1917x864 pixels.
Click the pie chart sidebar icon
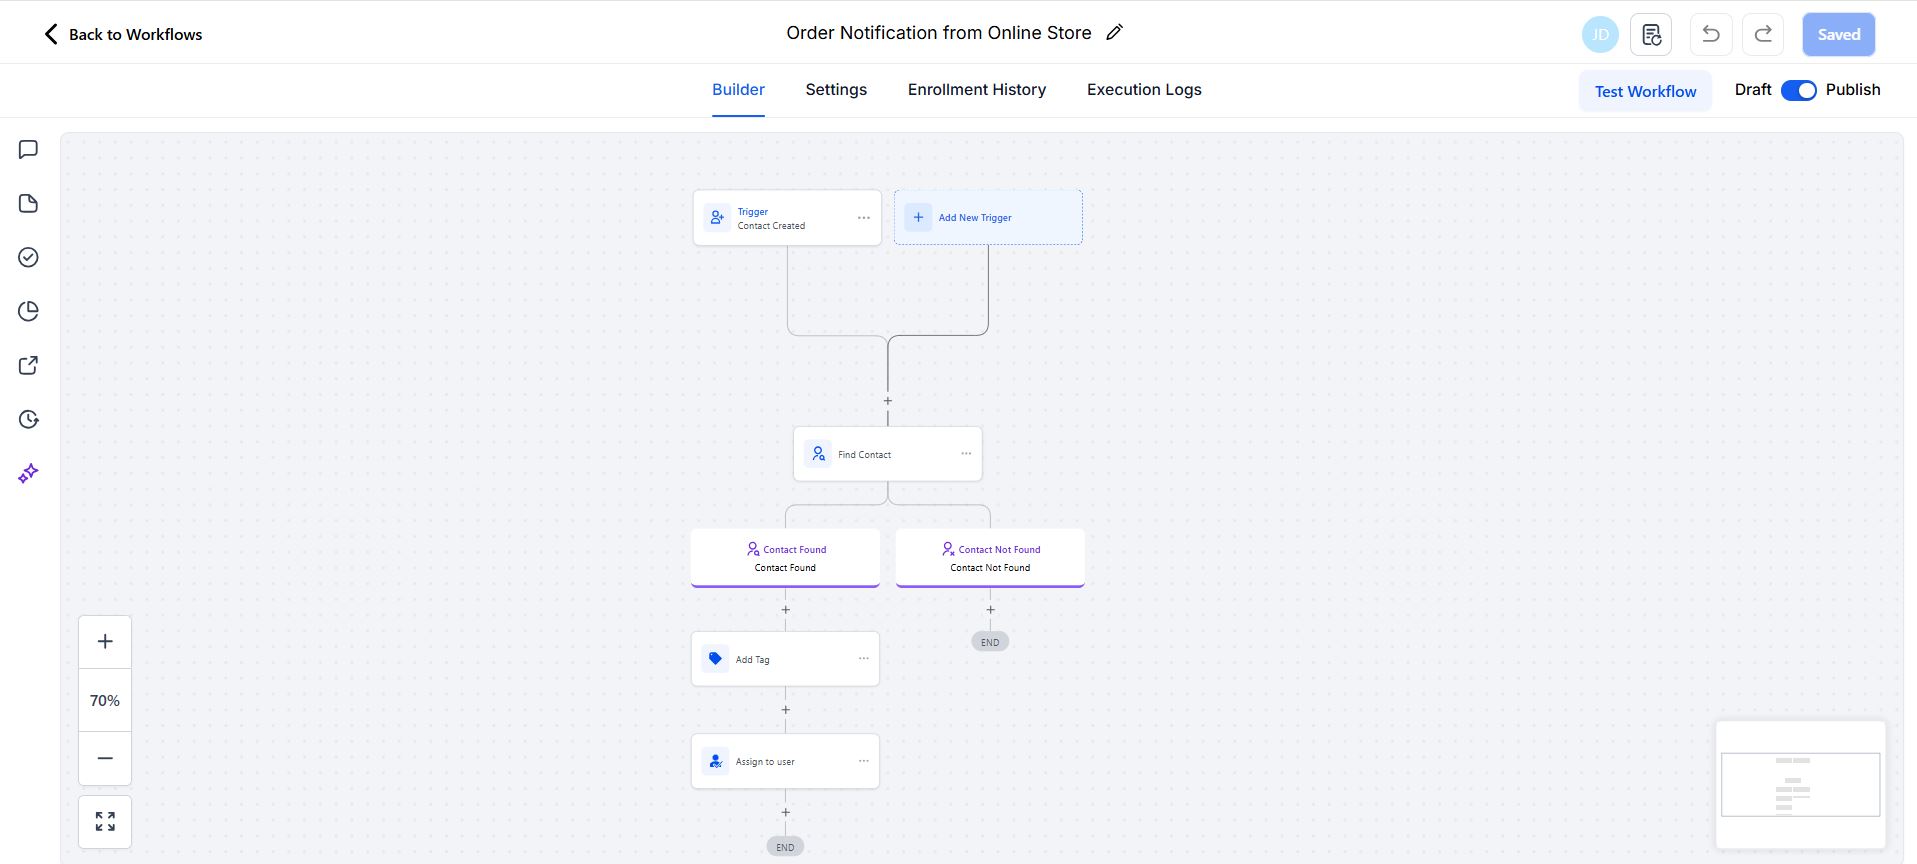[x=28, y=311]
